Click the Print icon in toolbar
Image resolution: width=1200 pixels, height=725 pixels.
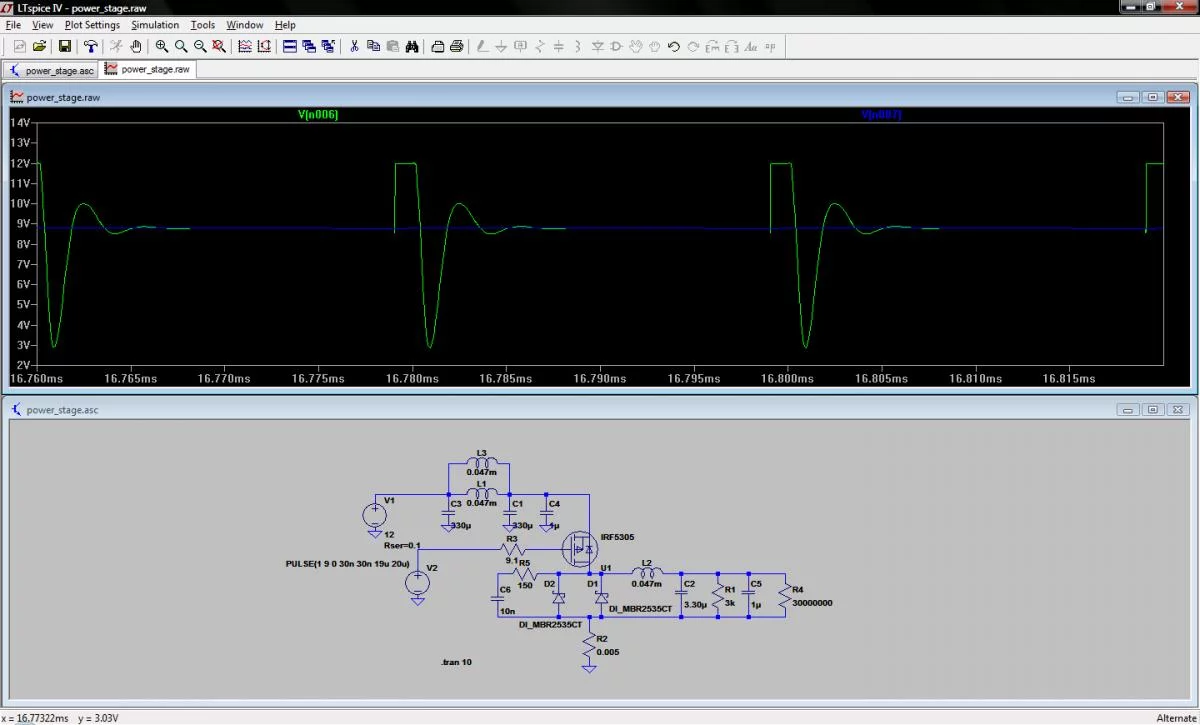coord(456,46)
